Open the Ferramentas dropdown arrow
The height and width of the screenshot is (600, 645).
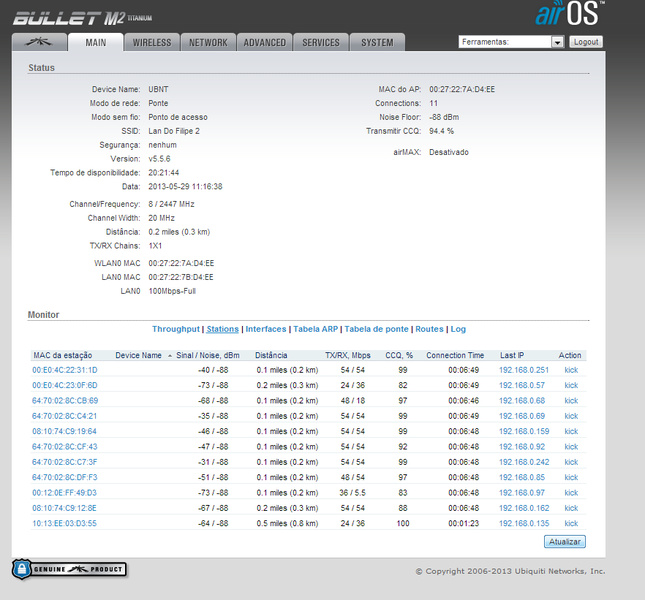coord(557,42)
